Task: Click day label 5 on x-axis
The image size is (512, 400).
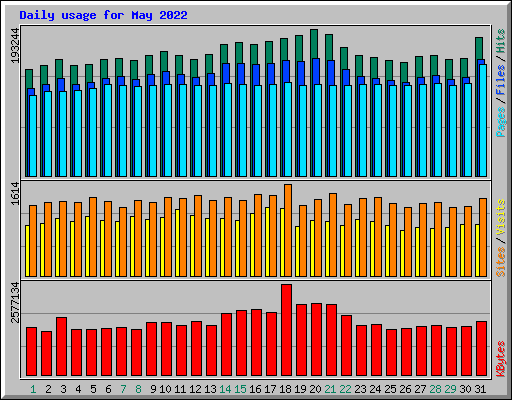Action: coord(93,389)
